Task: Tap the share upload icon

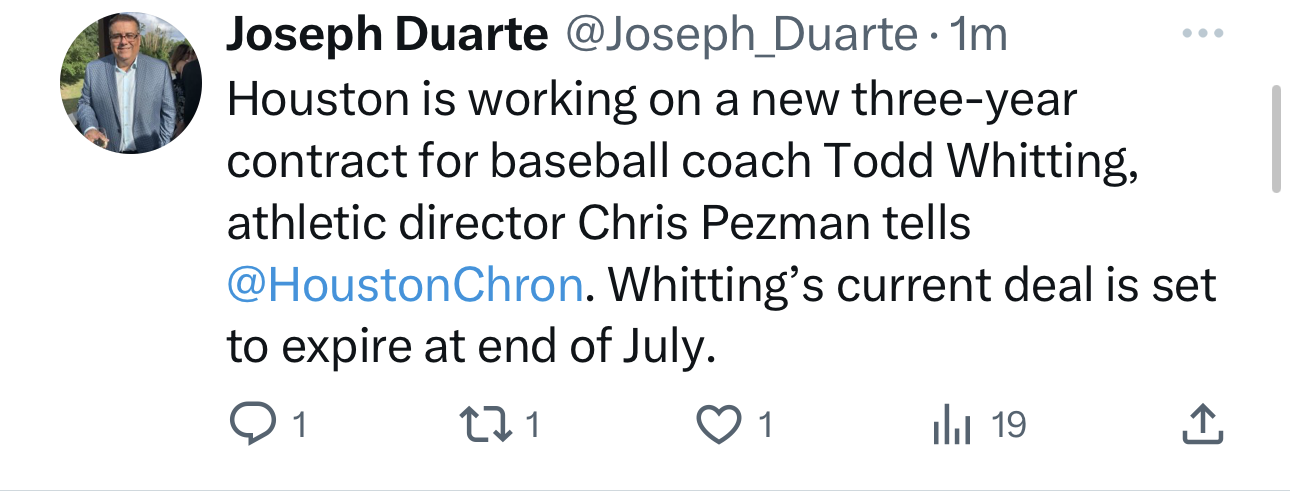Action: click(1201, 426)
